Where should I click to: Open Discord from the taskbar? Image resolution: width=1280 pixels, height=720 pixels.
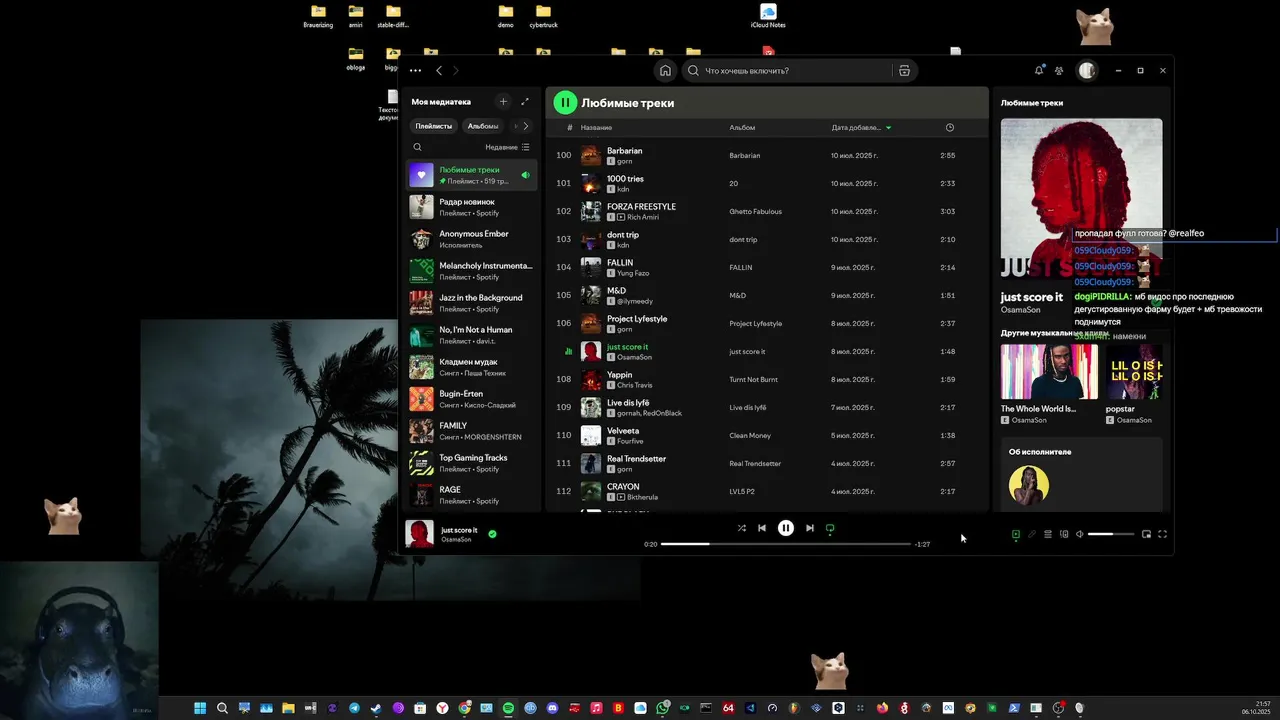point(553,708)
